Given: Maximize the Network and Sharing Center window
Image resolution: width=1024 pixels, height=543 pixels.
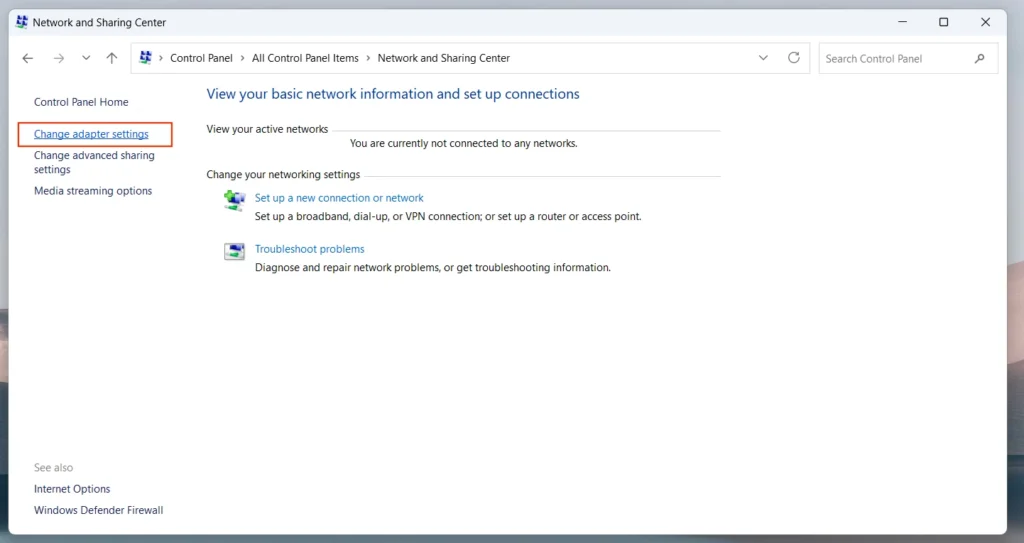Looking at the screenshot, I should pos(944,22).
